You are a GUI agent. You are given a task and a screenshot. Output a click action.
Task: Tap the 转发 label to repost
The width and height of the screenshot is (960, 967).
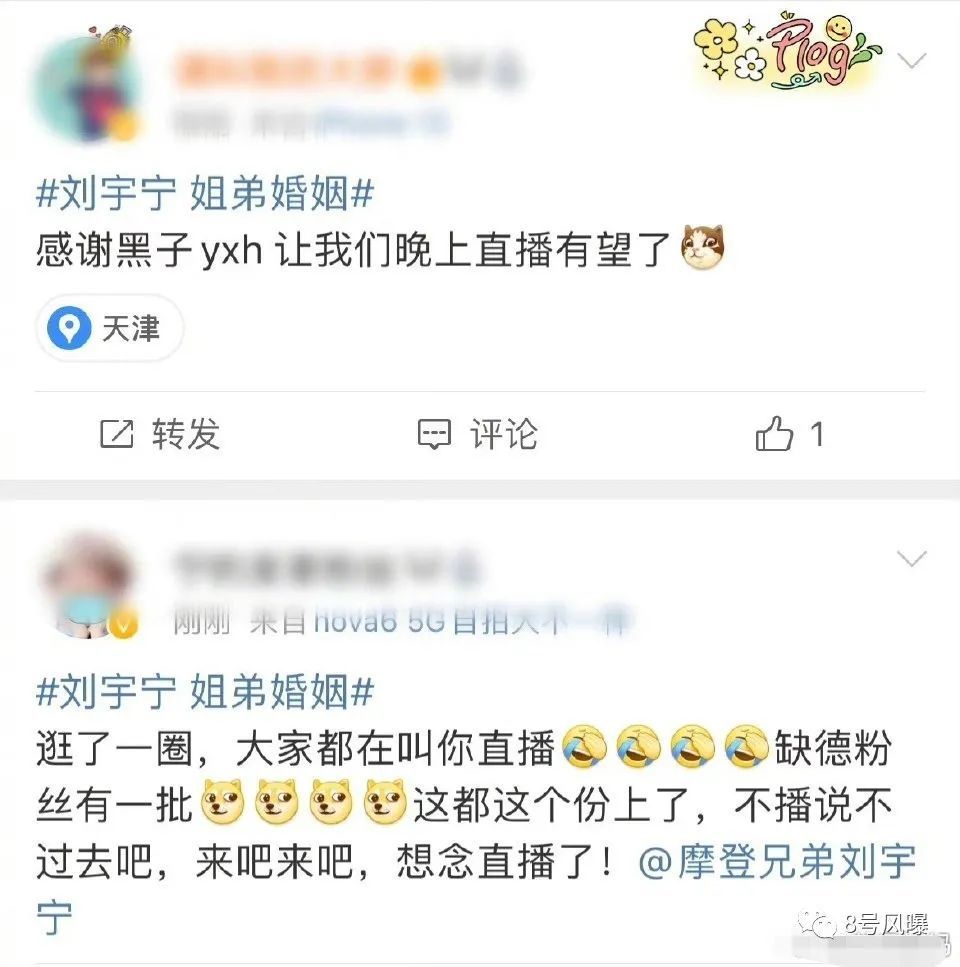186,434
